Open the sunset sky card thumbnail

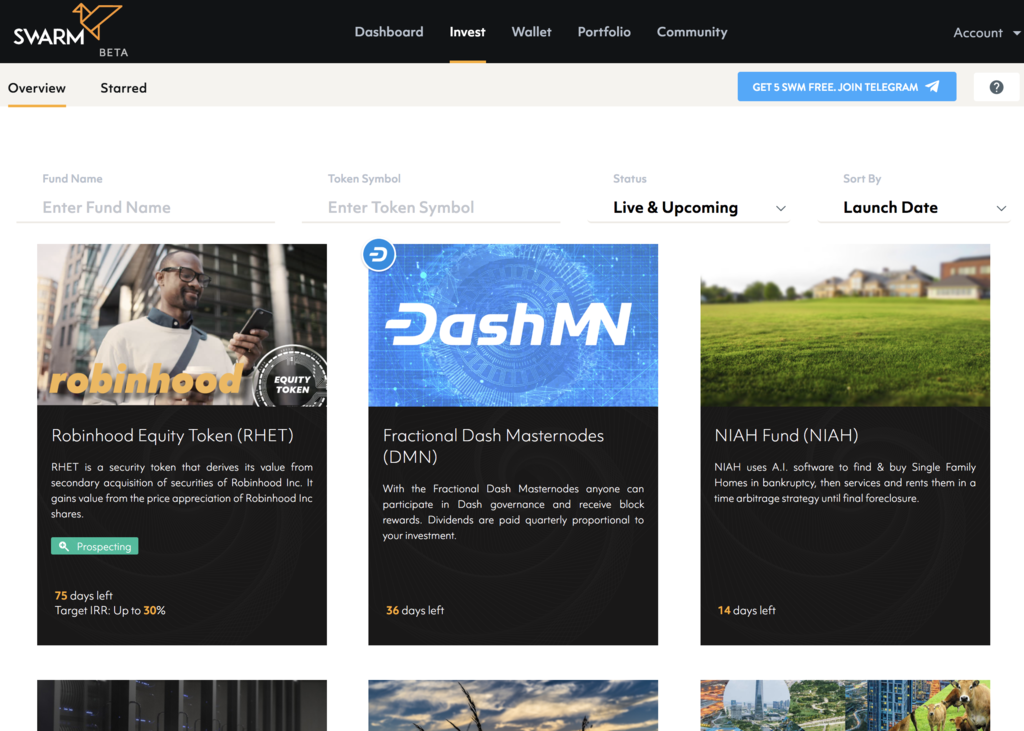click(513, 706)
